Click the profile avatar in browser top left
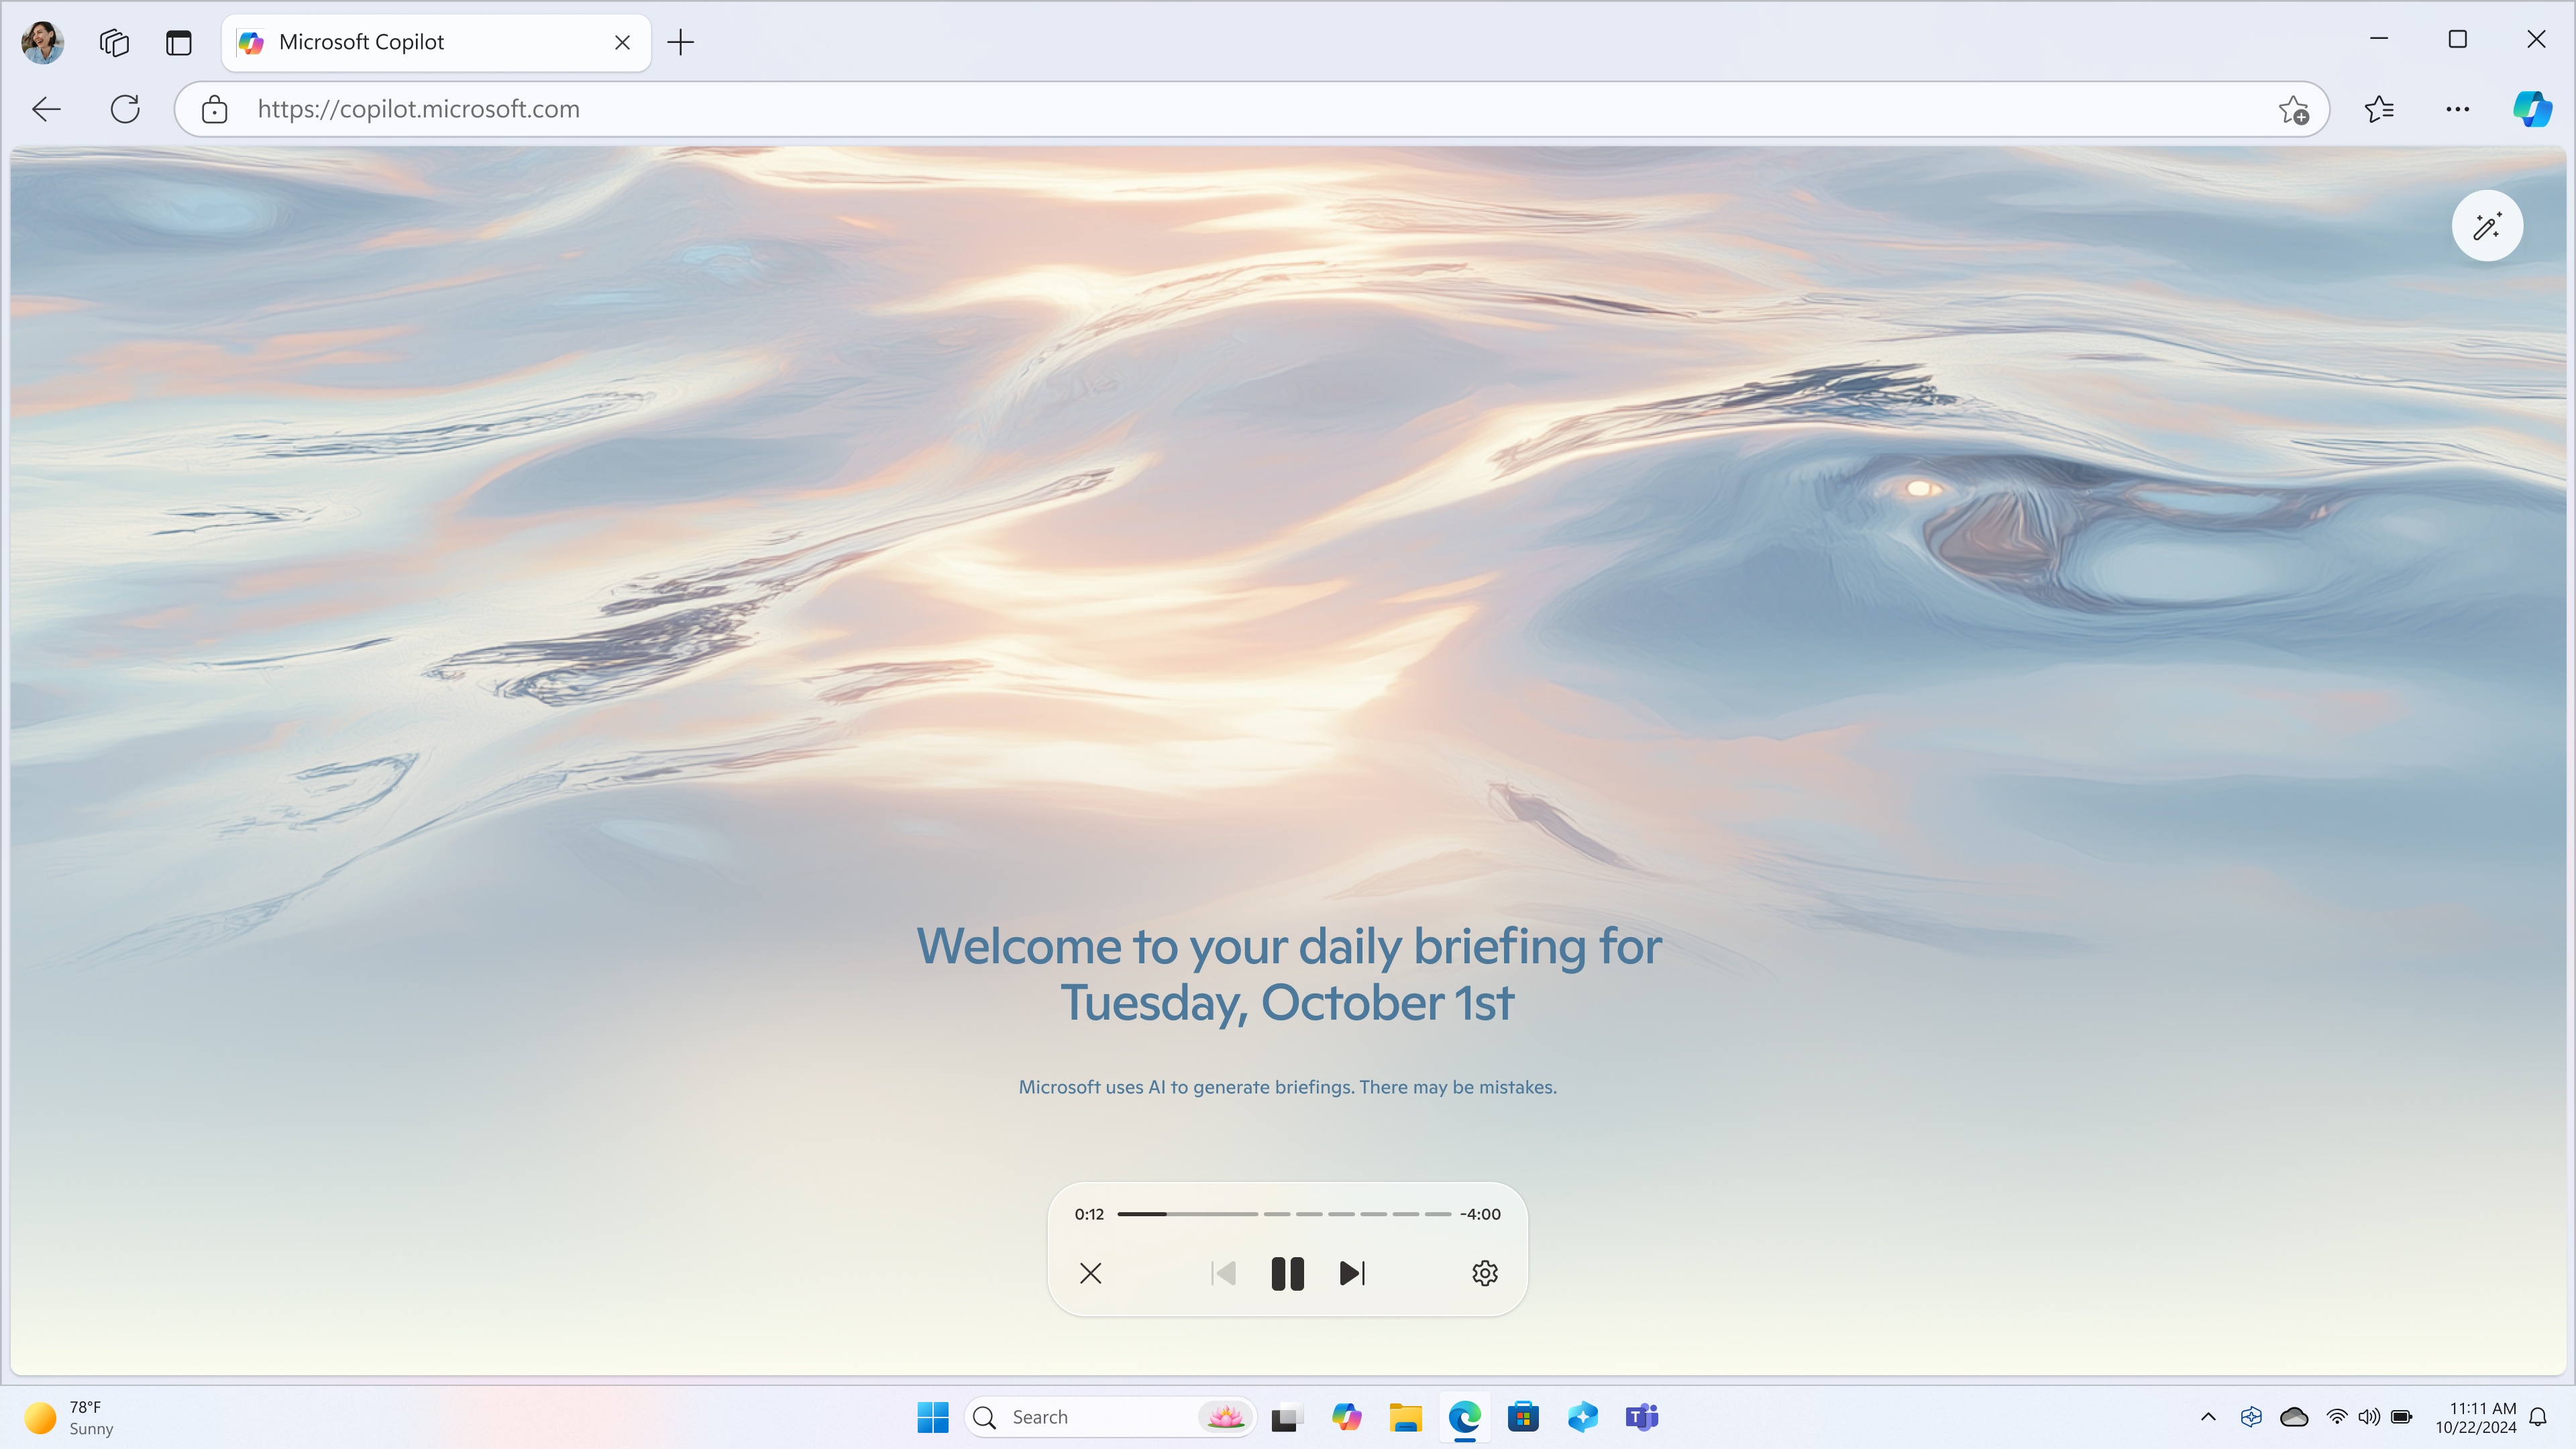2576x1449 pixels. (x=44, y=41)
